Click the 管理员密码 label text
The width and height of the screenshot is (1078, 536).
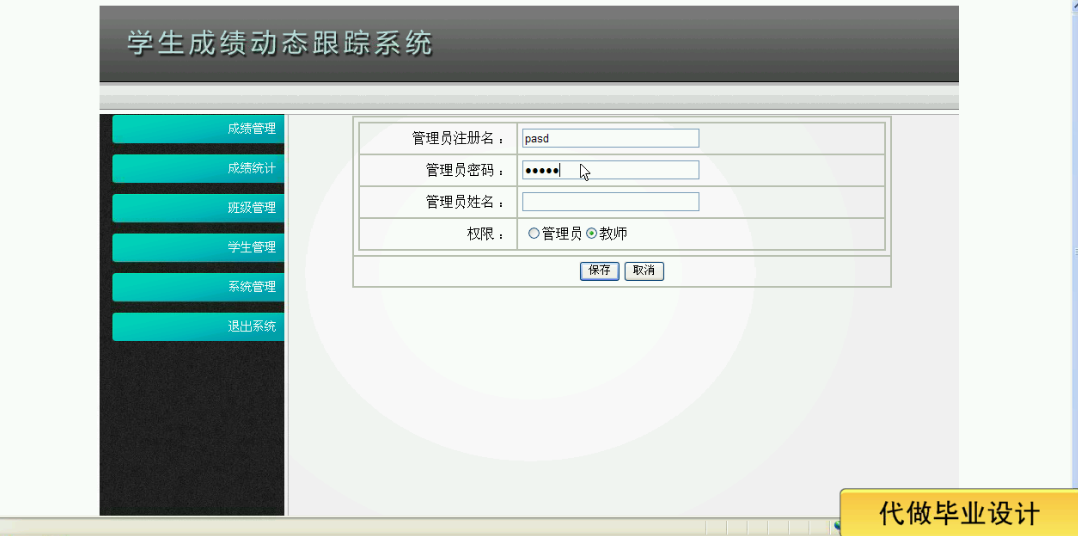coord(465,170)
